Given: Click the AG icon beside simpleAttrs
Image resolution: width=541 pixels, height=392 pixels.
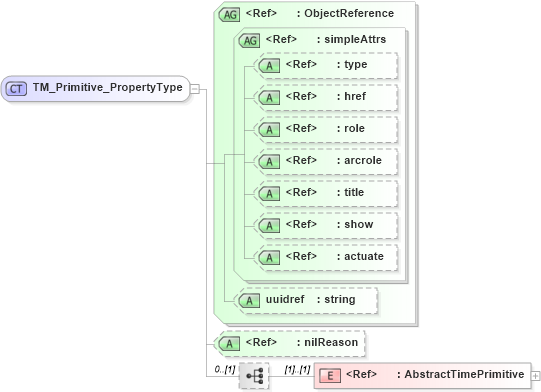Looking at the screenshot, I should coord(249,41).
